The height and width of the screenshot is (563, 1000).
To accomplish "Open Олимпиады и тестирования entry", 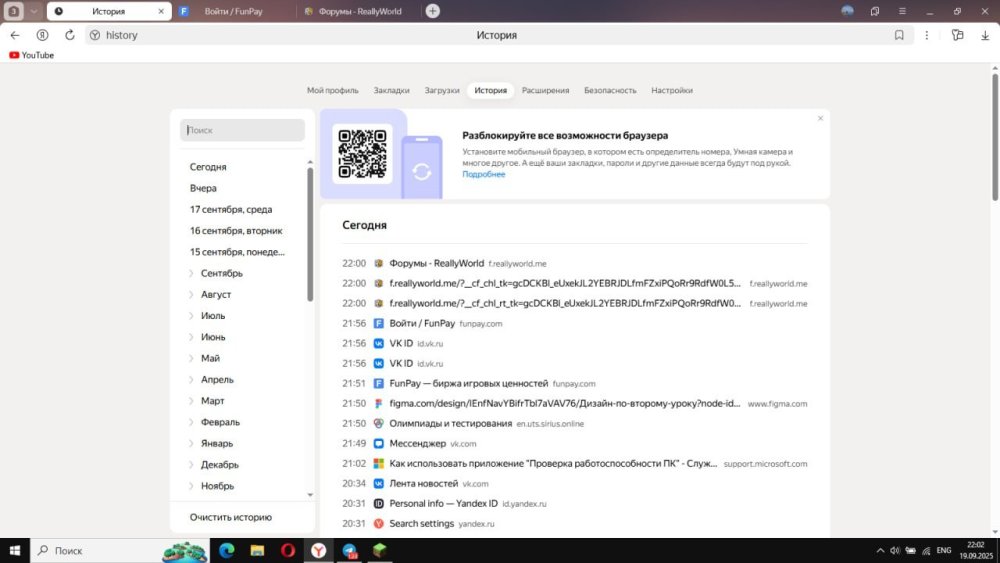I will (451, 423).
